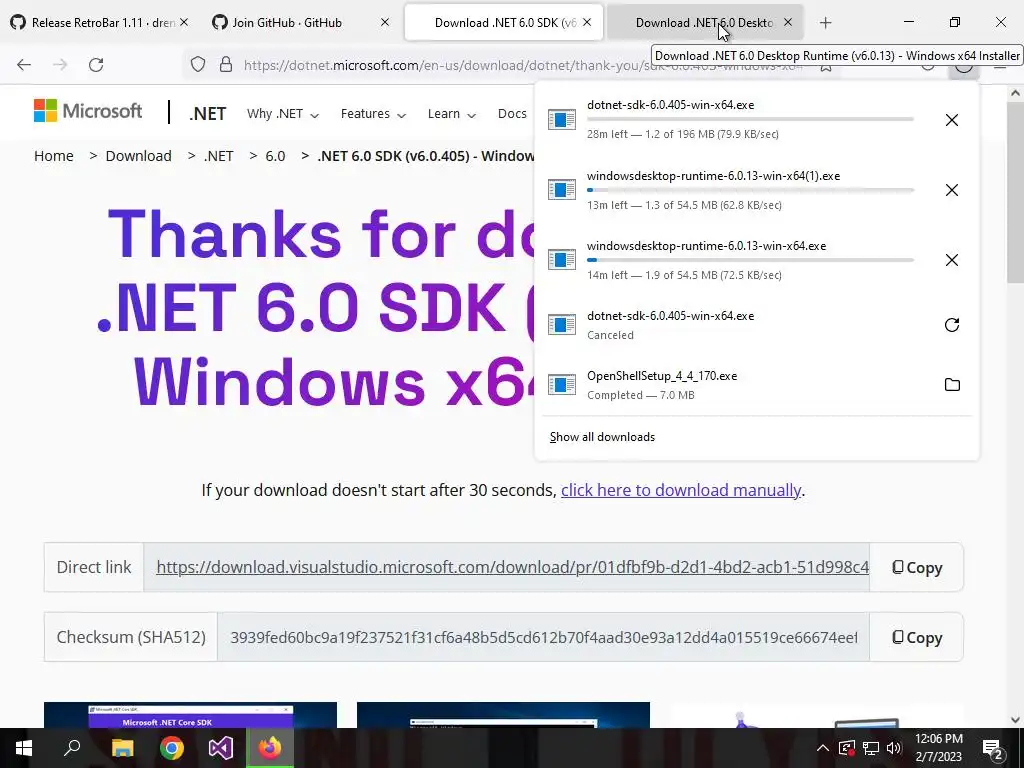This screenshot has height=768, width=1024.
Task: Go to the .NET home link
Action: [x=208, y=114]
